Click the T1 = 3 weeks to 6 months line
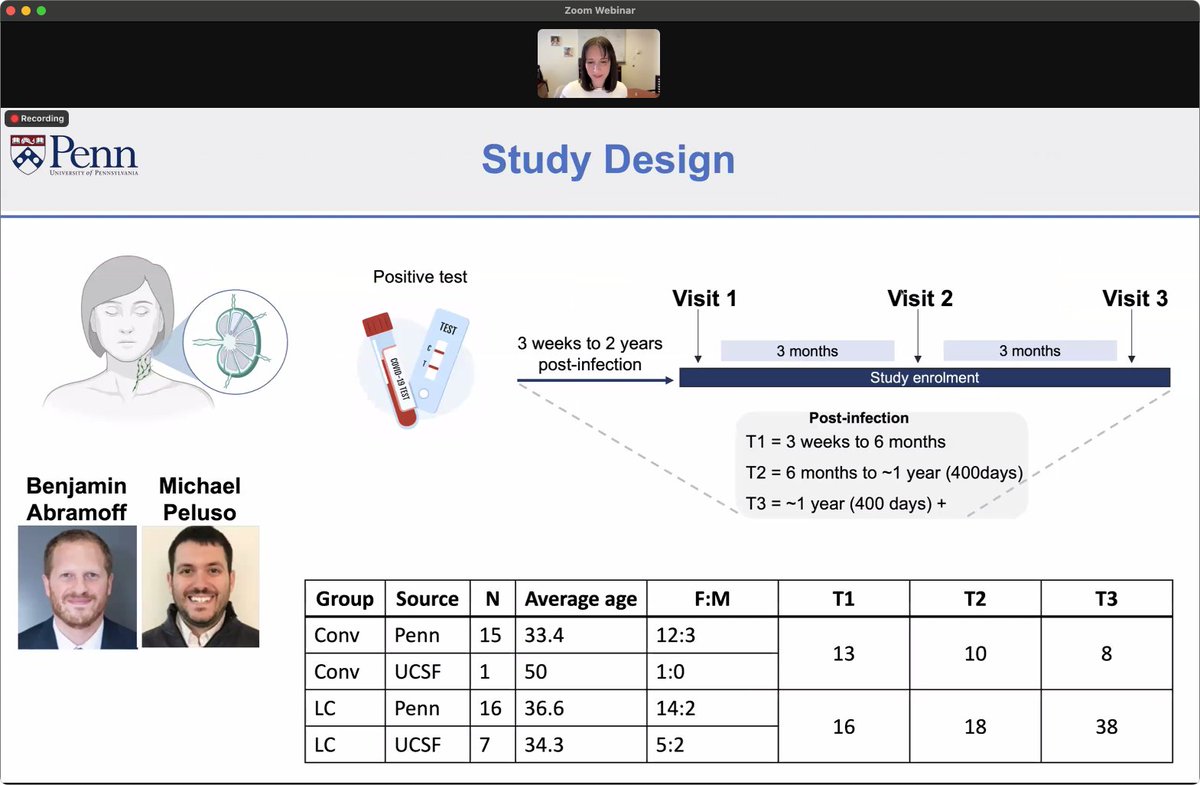 846,441
